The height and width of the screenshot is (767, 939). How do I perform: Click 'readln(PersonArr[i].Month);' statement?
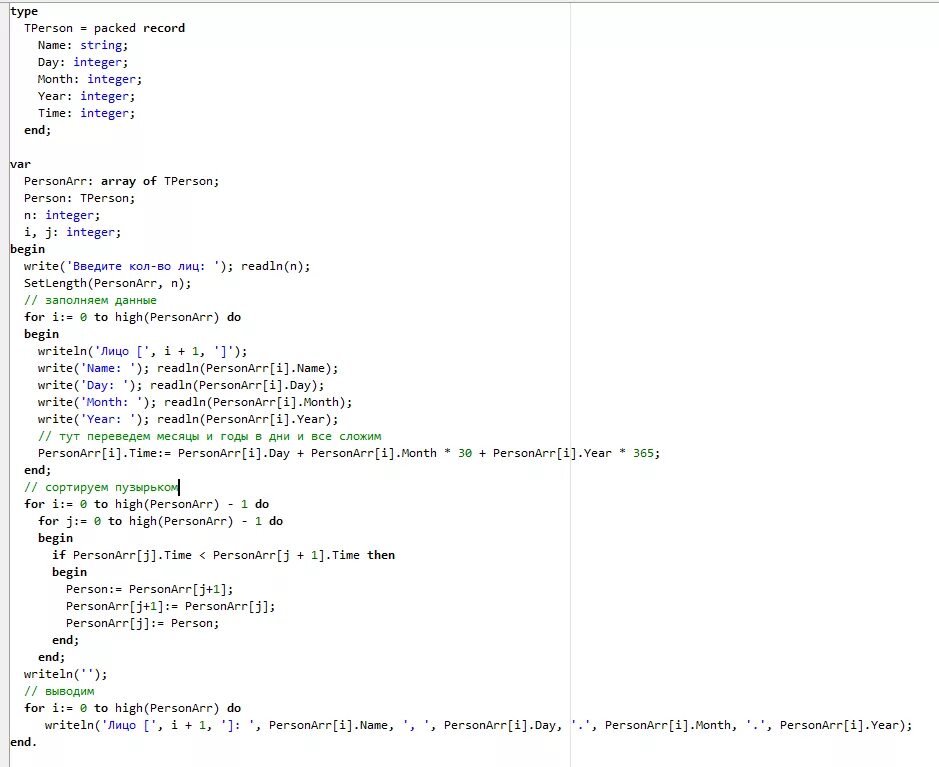click(x=258, y=402)
